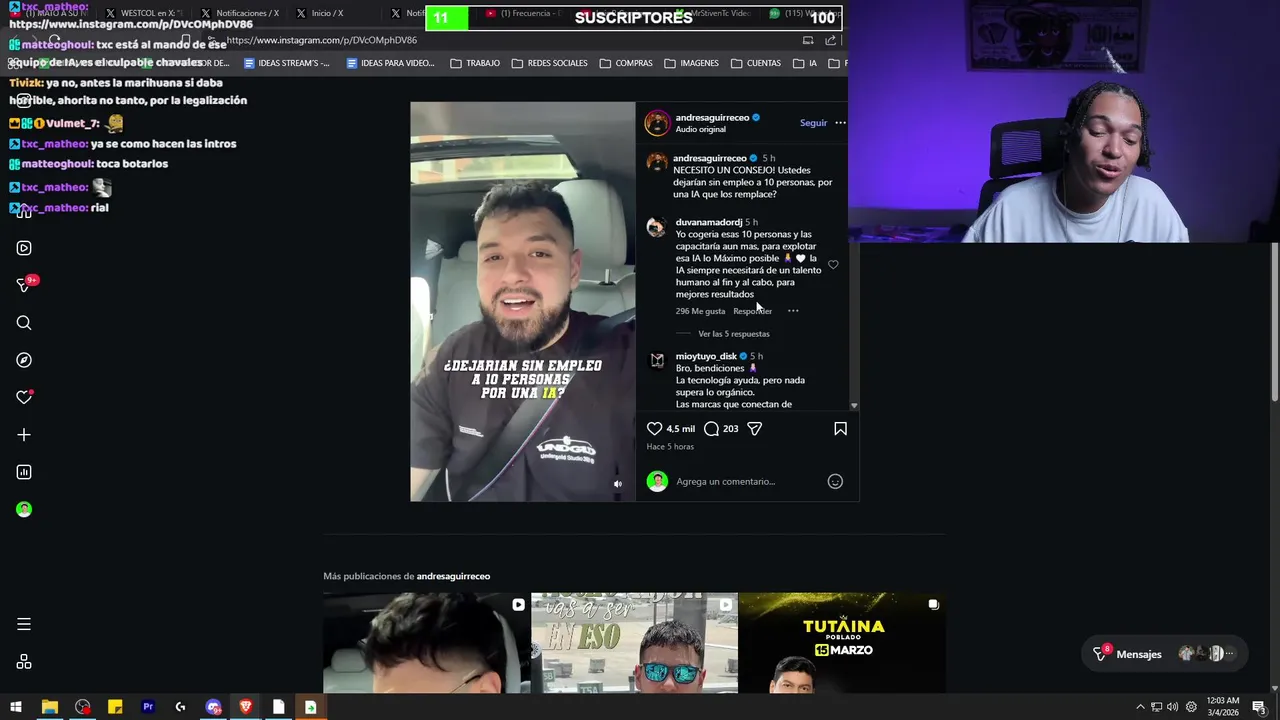
Task: Open mioytuyo_disk's profile name
Action: click(x=706, y=356)
